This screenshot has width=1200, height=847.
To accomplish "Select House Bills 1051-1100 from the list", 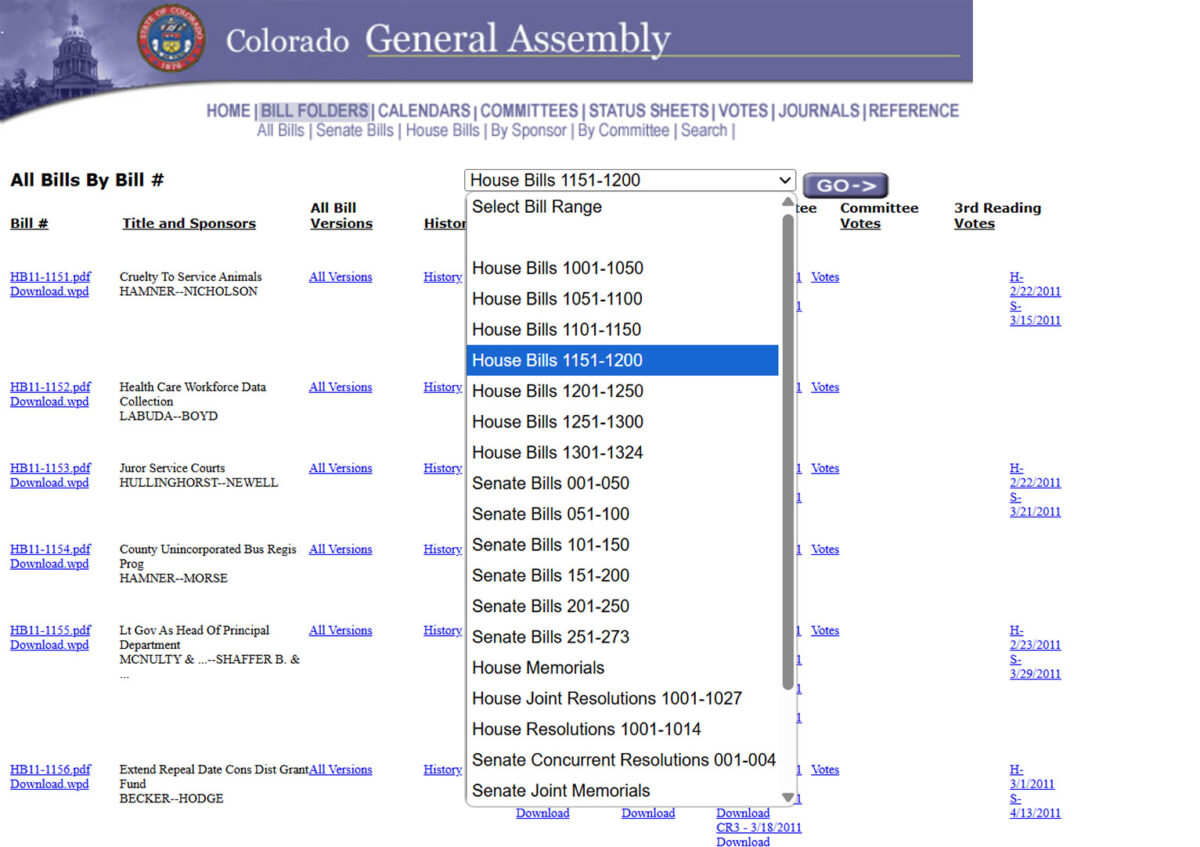I will click(622, 299).
